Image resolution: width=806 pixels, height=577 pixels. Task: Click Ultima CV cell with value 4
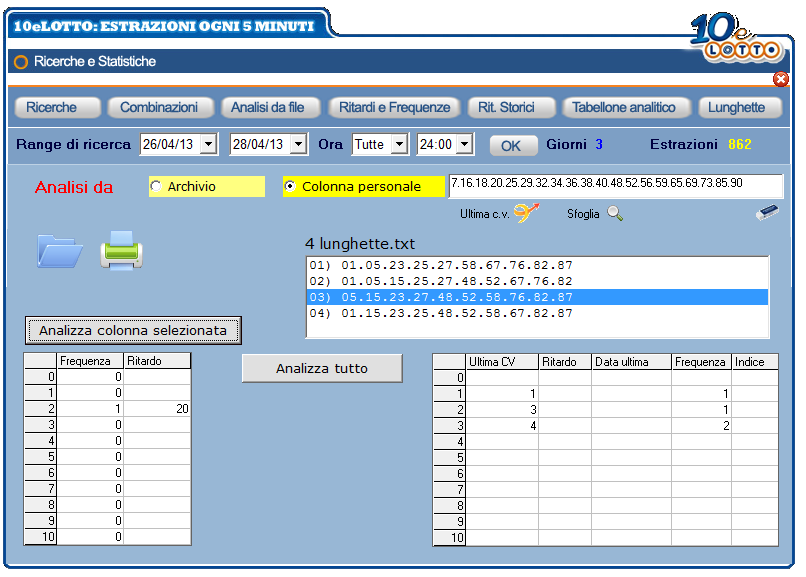502,425
